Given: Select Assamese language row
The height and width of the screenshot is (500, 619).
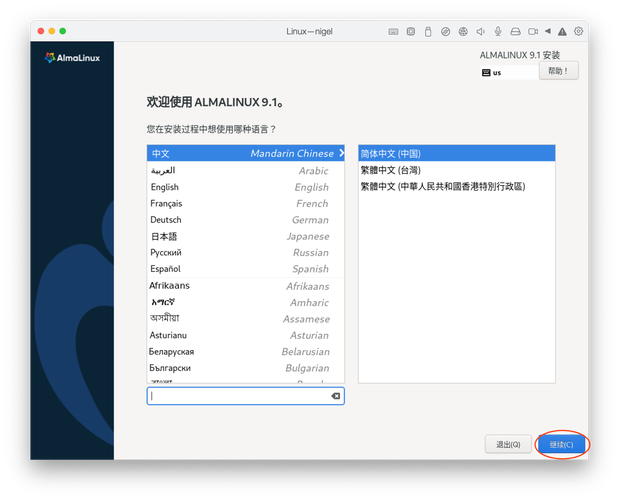Looking at the screenshot, I should click(246, 319).
